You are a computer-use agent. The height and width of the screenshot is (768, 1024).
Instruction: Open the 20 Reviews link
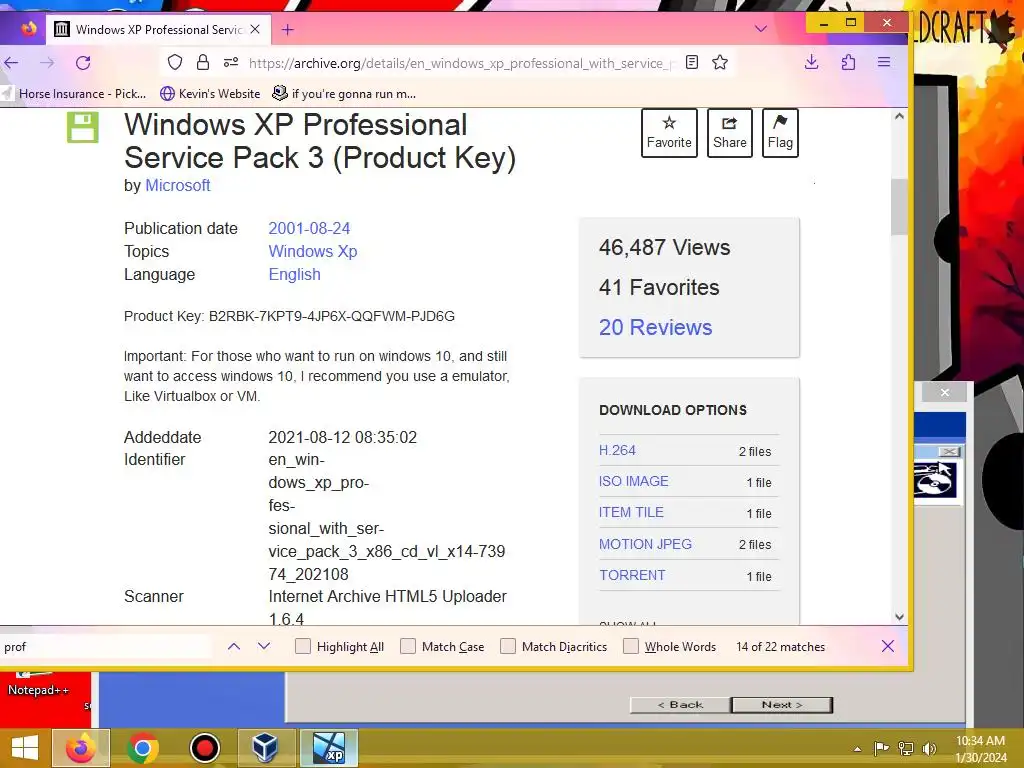click(x=656, y=327)
